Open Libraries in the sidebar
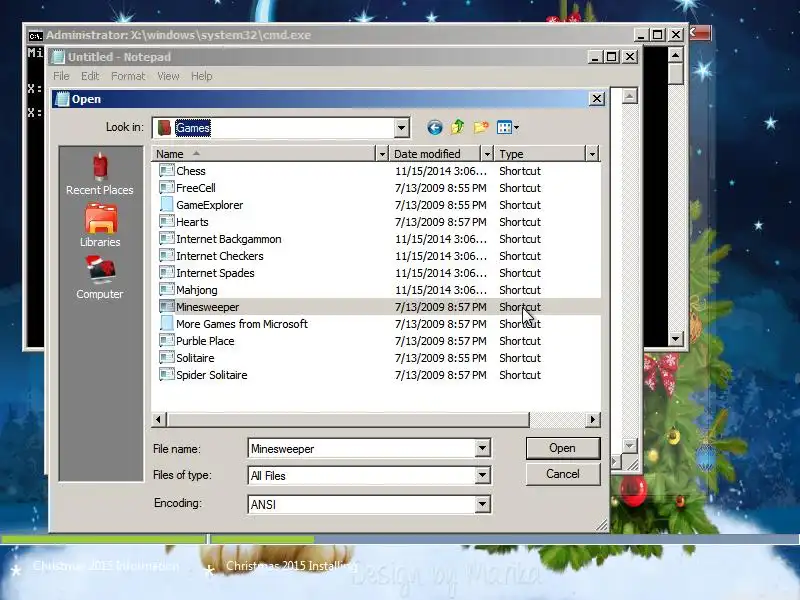Screen dimensions: 800x600 point(100,226)
